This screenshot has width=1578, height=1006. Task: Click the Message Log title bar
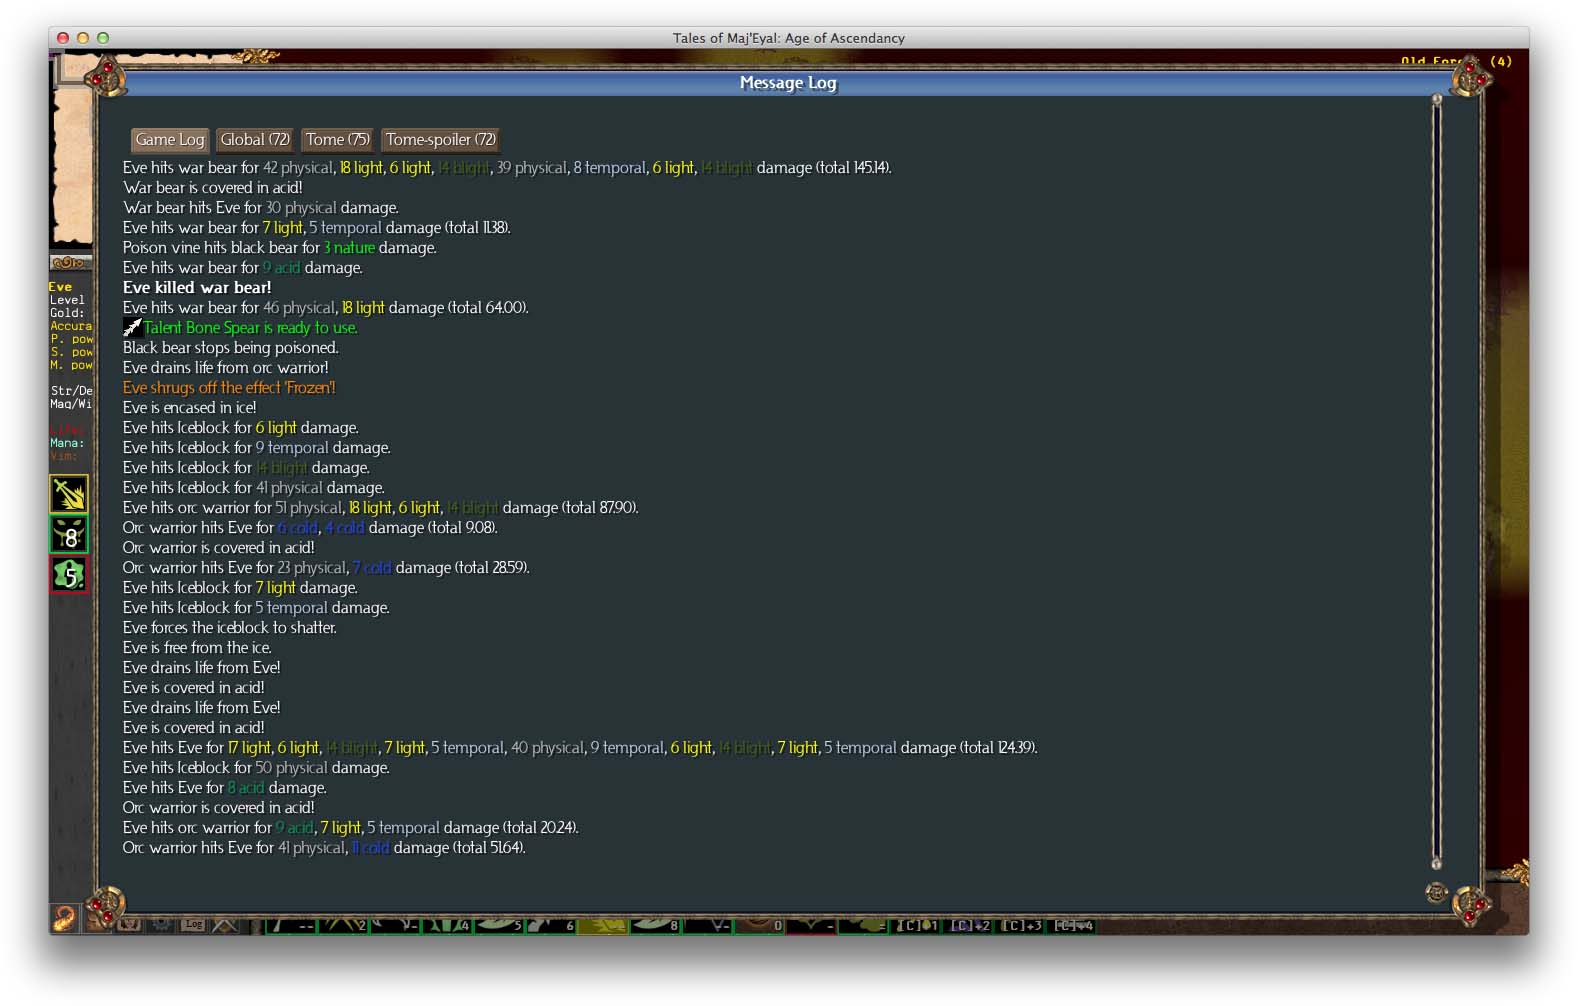(788, 83)
